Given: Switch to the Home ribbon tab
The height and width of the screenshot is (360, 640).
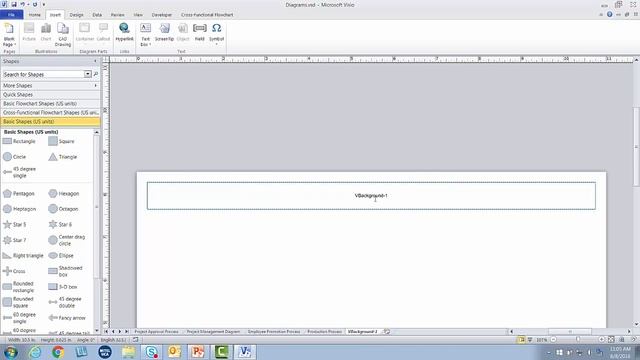Looking at the screenshot, I should click(x=35, y=15).
